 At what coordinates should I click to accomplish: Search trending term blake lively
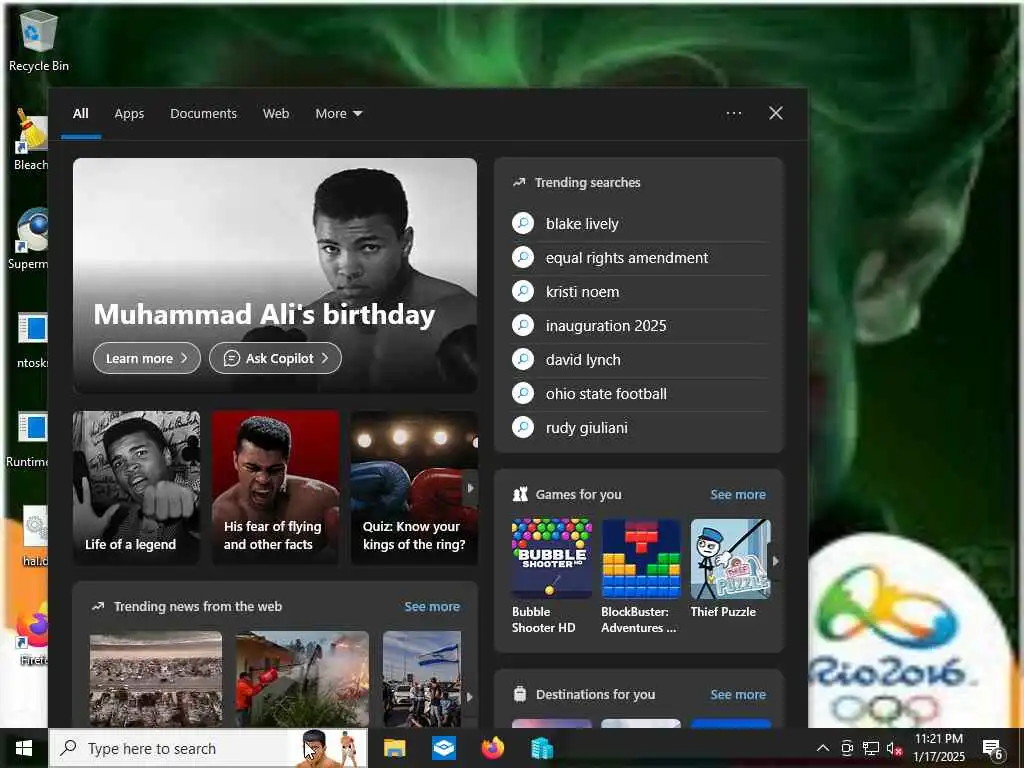582,224
